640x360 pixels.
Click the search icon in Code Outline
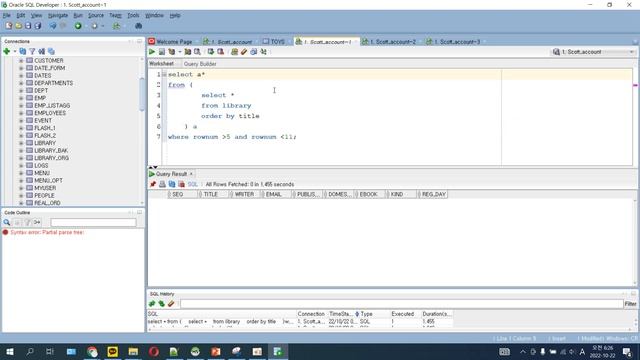coord(7,222)
